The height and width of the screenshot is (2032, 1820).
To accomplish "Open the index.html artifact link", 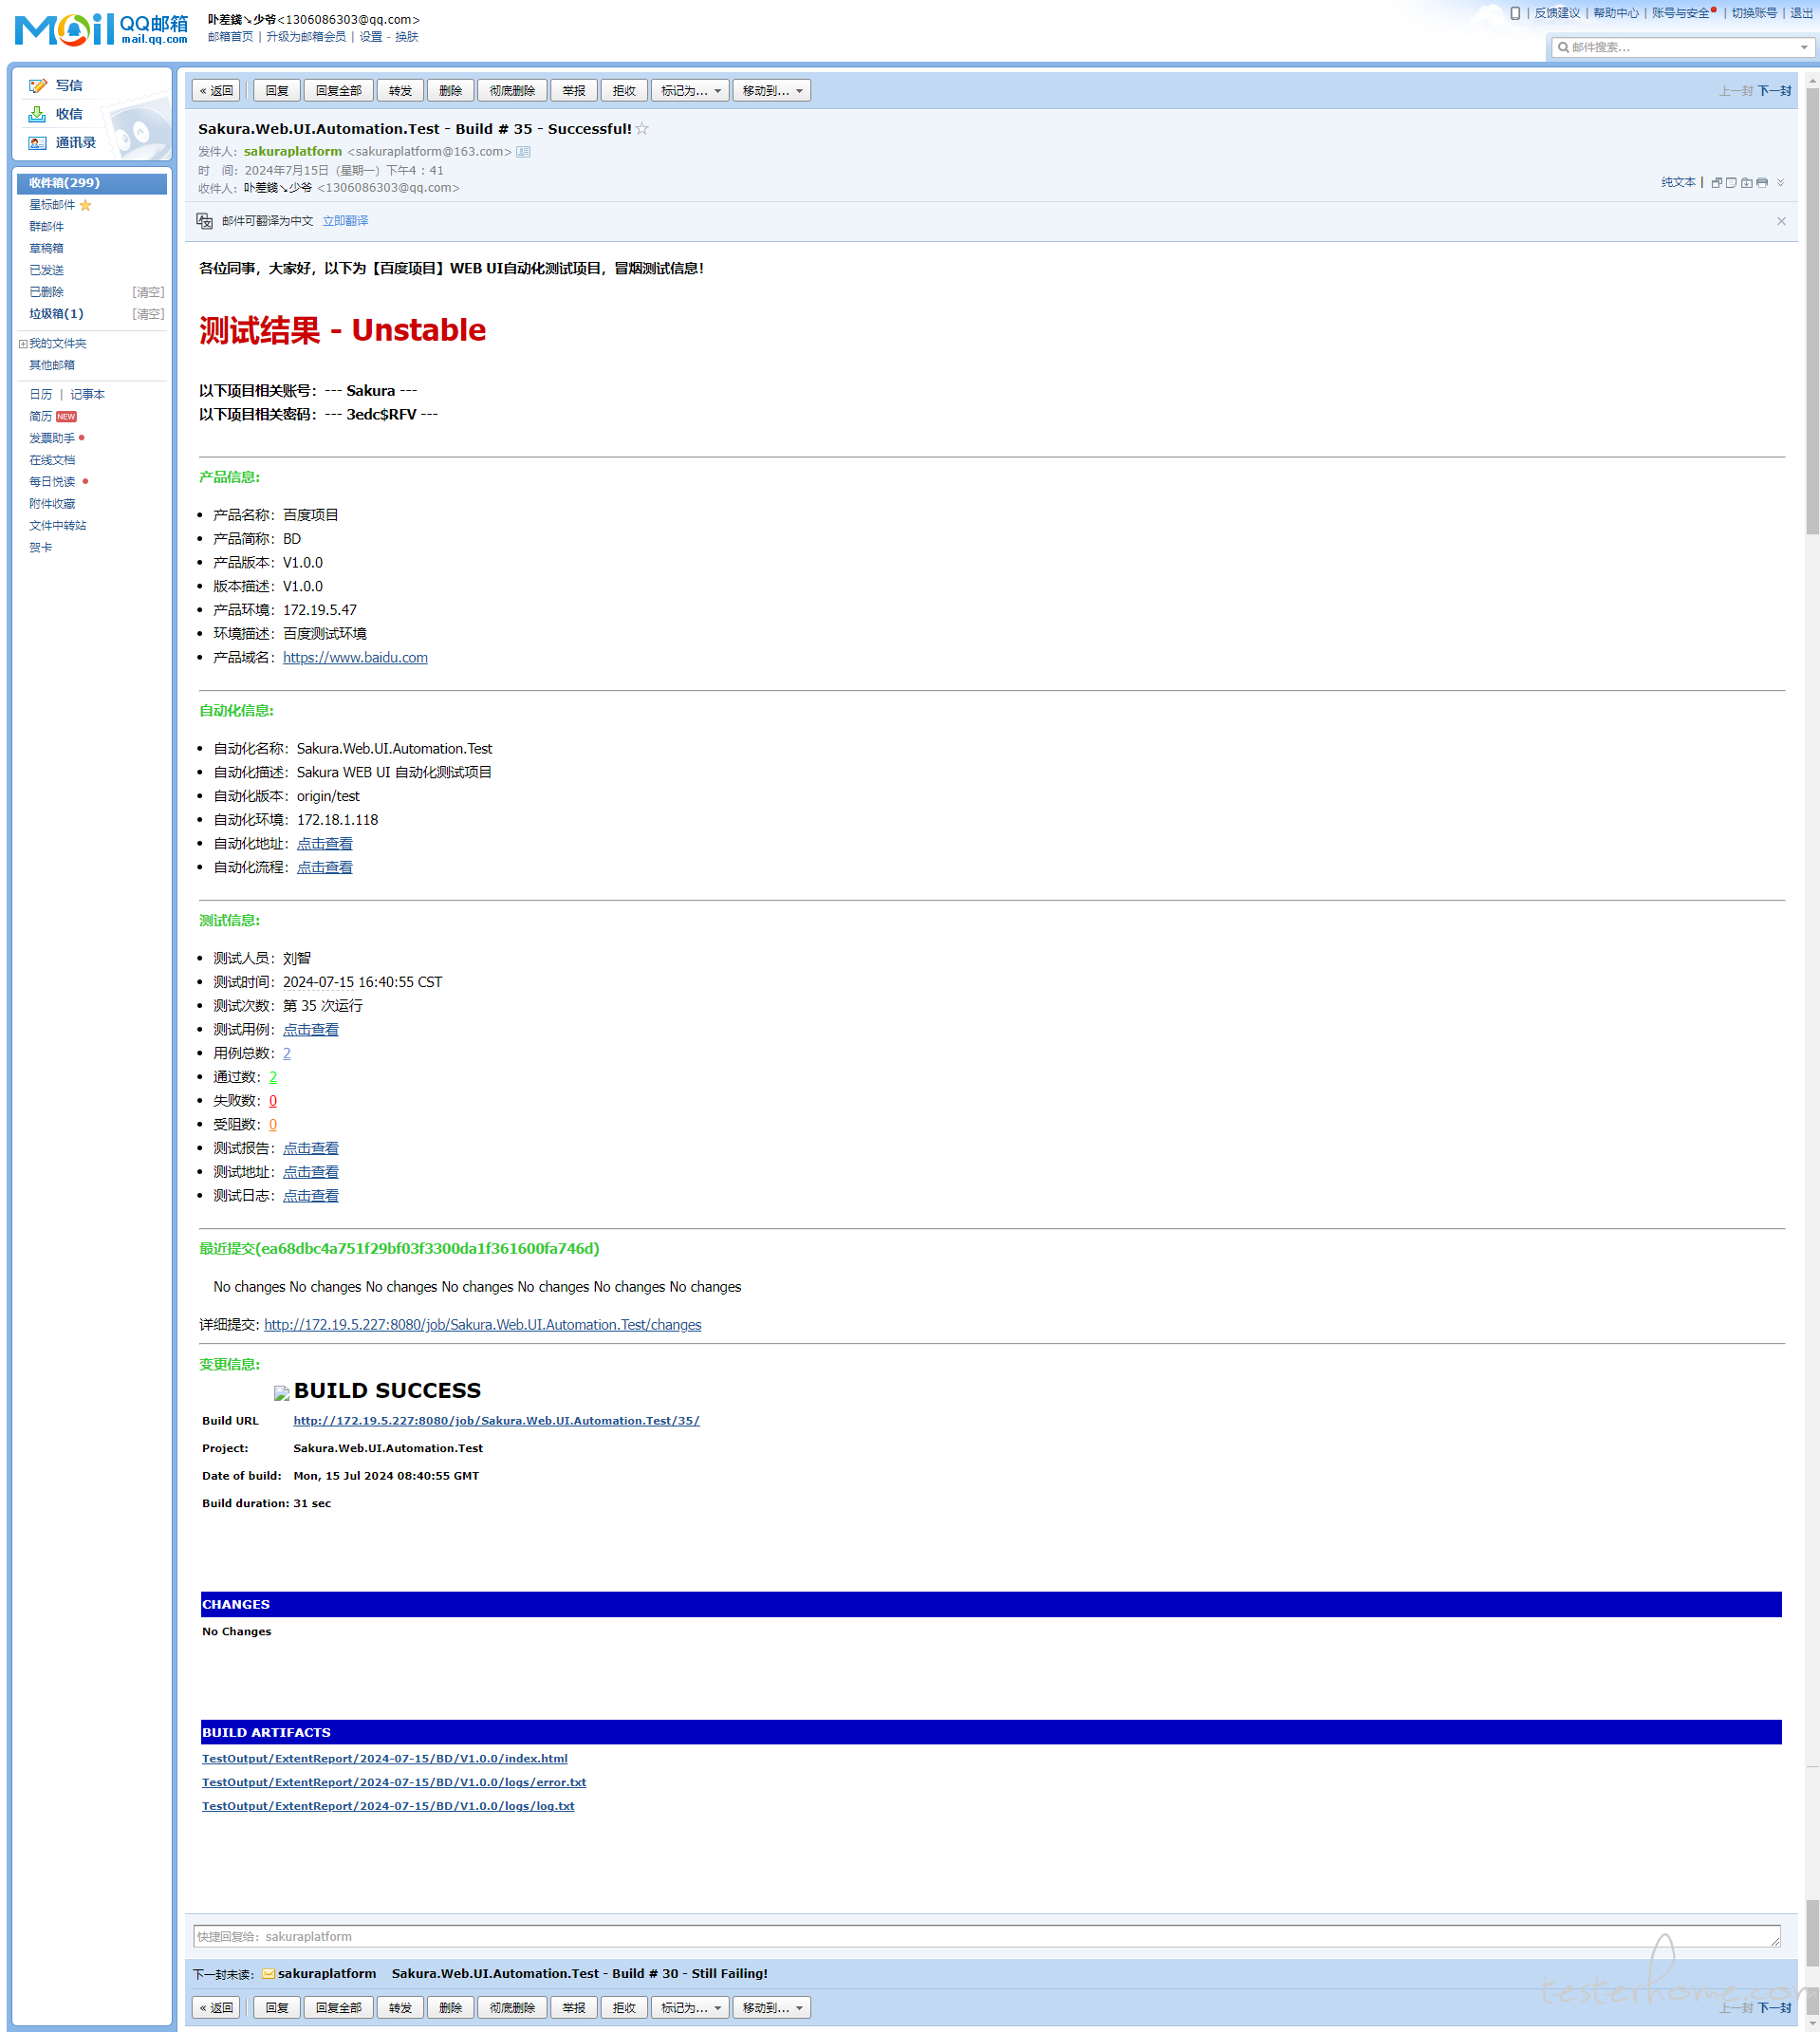I will click(x=385, y=1759).
